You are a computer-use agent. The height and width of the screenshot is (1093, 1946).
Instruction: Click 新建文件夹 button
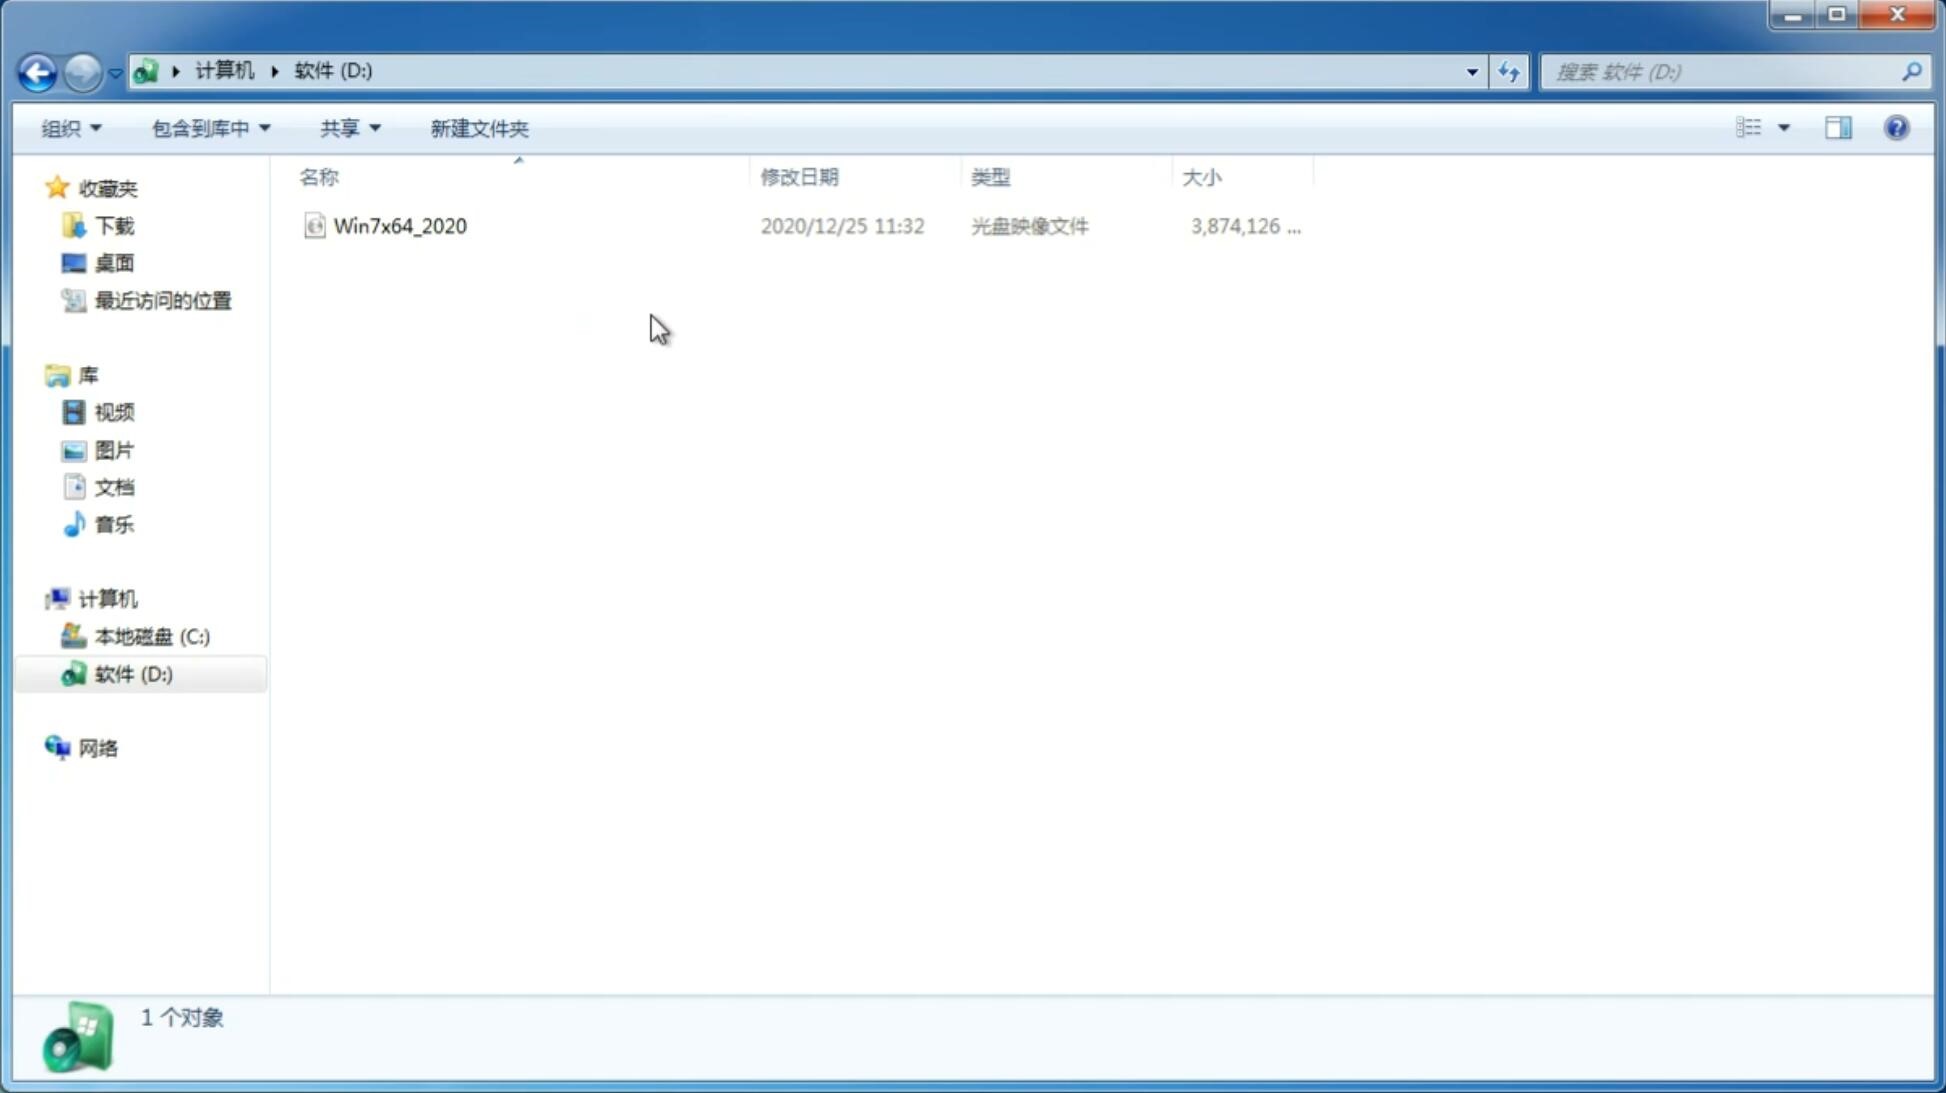(x=480, y=127)
